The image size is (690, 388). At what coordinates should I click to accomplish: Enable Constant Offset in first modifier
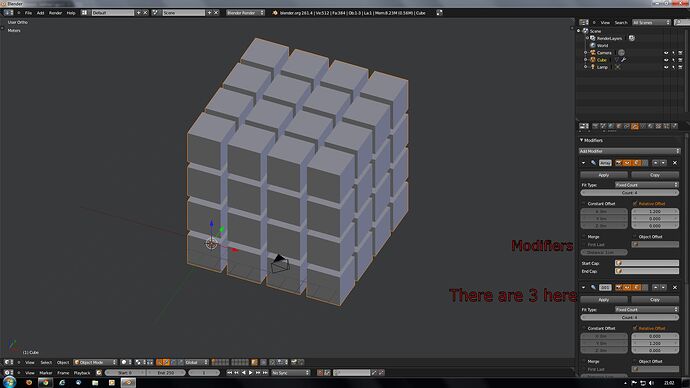tap(584, 204)
